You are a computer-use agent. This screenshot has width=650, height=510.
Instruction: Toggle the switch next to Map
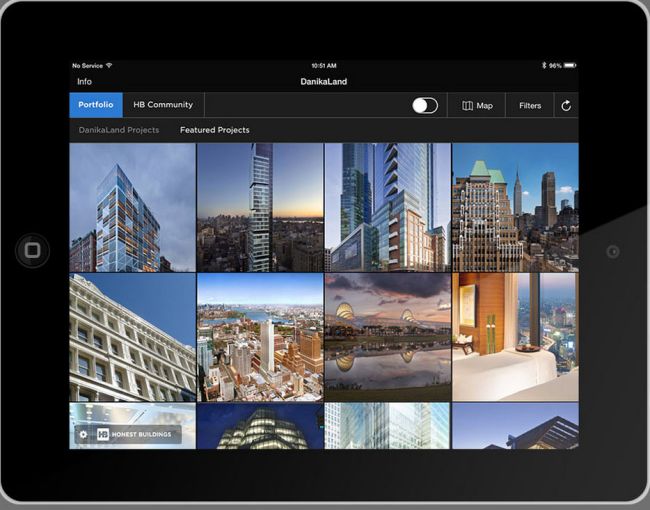pyautogui.click(x=425, y=106)
